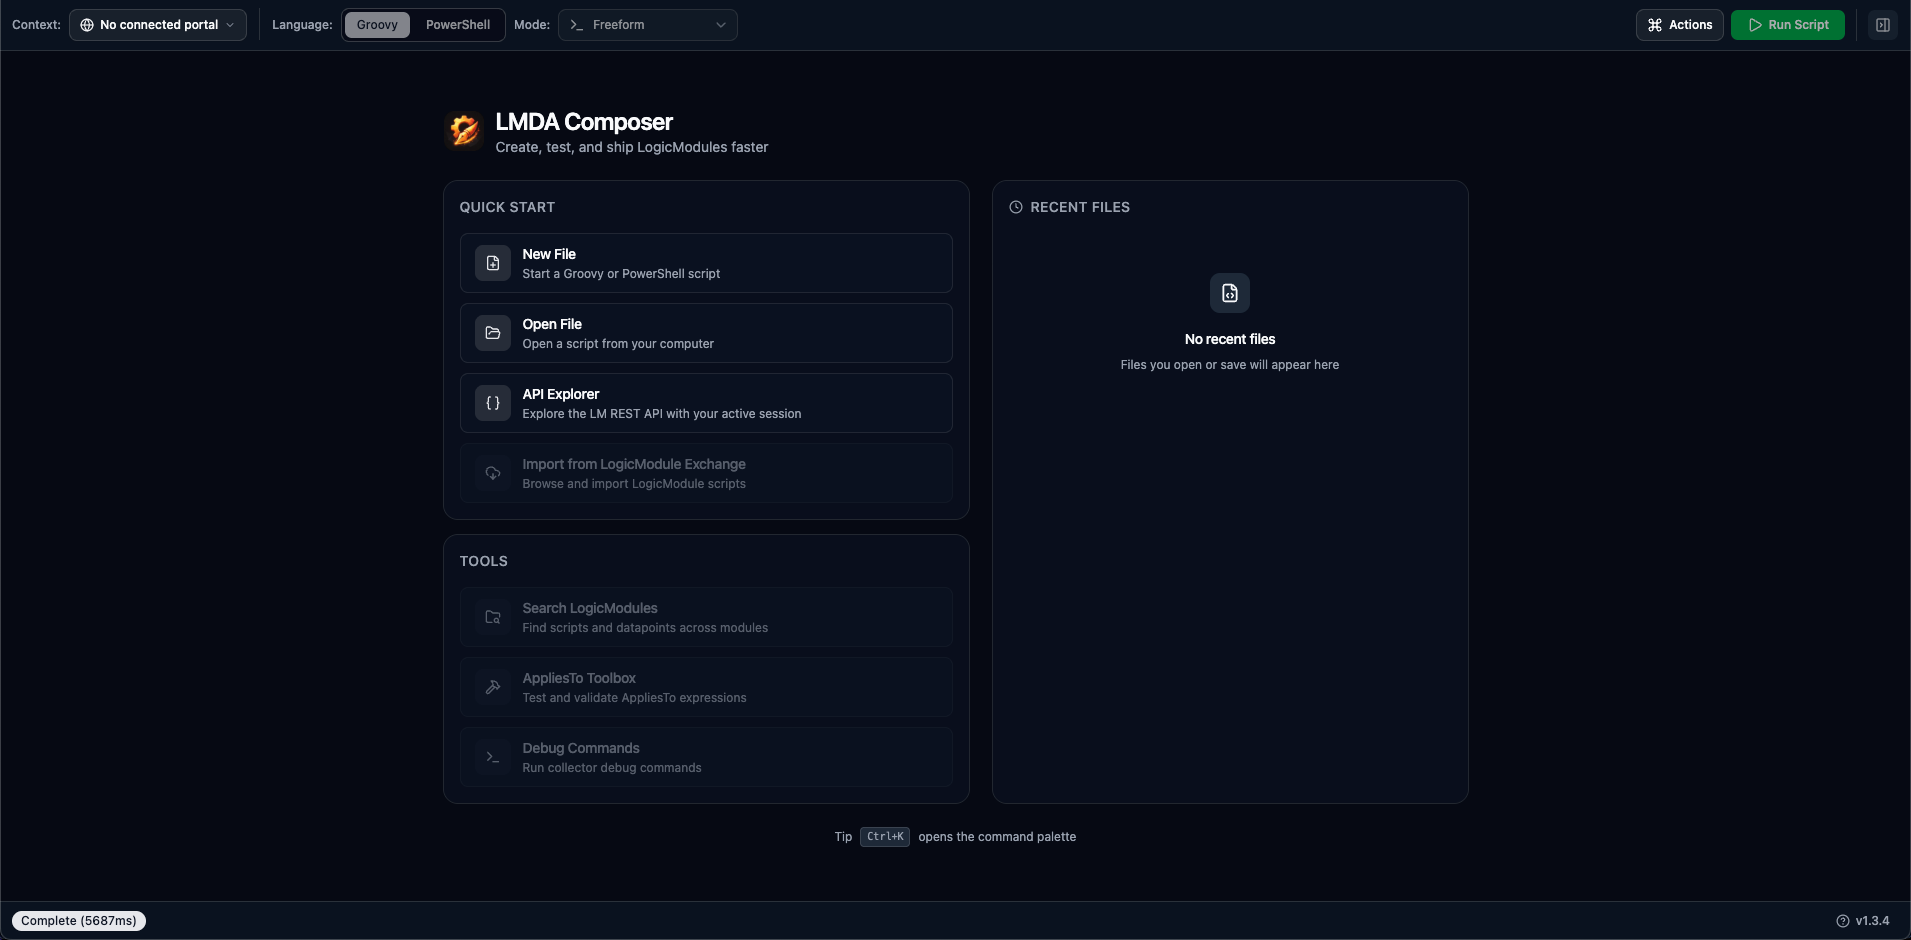Screen dimensions: 1911x940
Task: Open the Context portal dropdown
Action: point(158,25)
